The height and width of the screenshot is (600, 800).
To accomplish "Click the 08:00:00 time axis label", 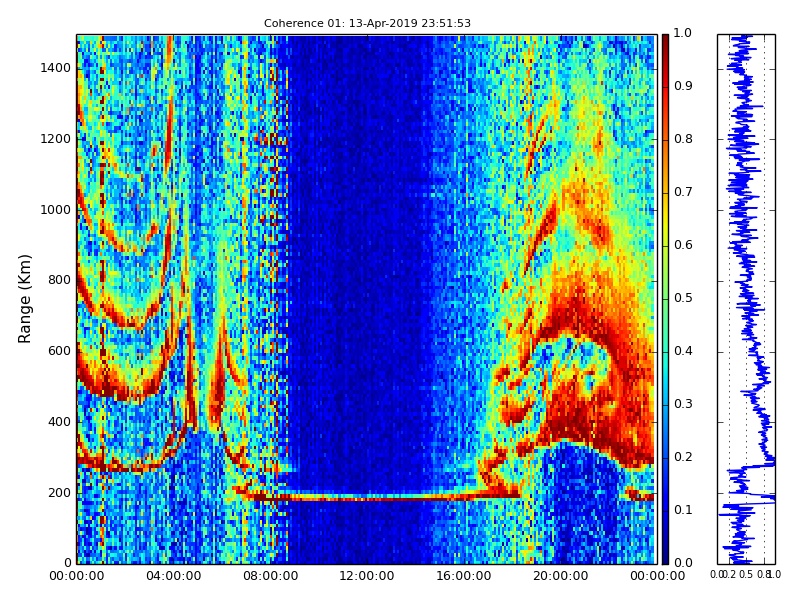I will pos(270,576).
